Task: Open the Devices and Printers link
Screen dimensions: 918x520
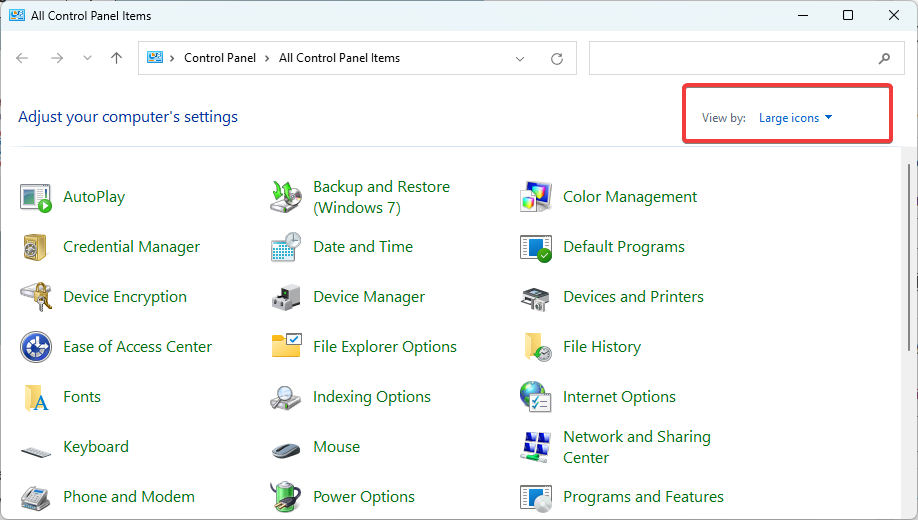Action: [633, 297]
